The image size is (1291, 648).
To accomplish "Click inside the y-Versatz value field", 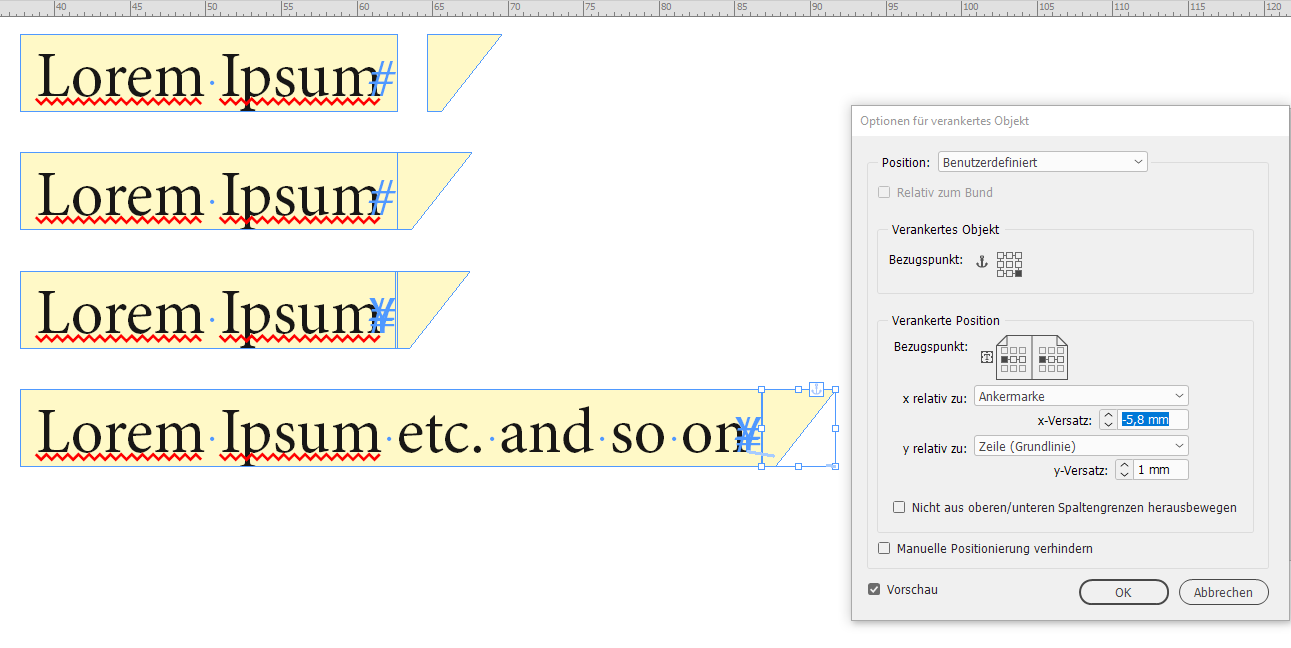I will [x=1160, y=469].
